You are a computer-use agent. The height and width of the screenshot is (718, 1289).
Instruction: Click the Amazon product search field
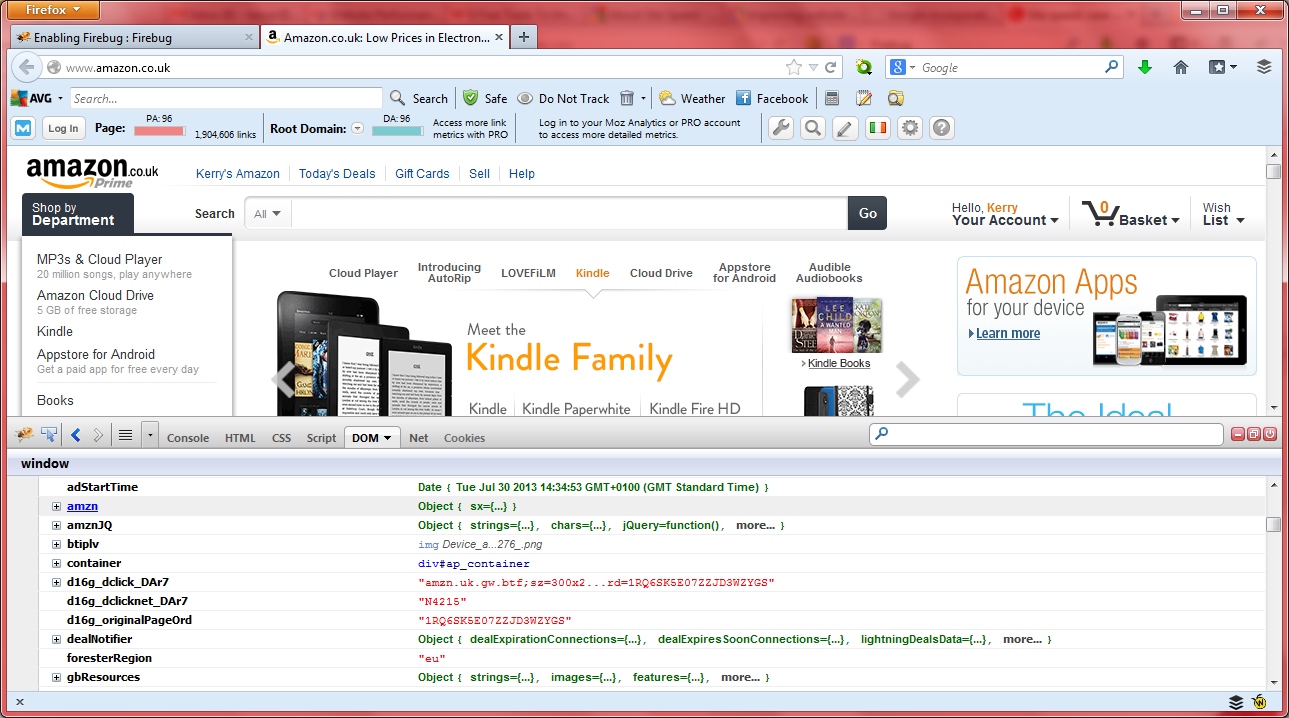(x=570, y=213)
